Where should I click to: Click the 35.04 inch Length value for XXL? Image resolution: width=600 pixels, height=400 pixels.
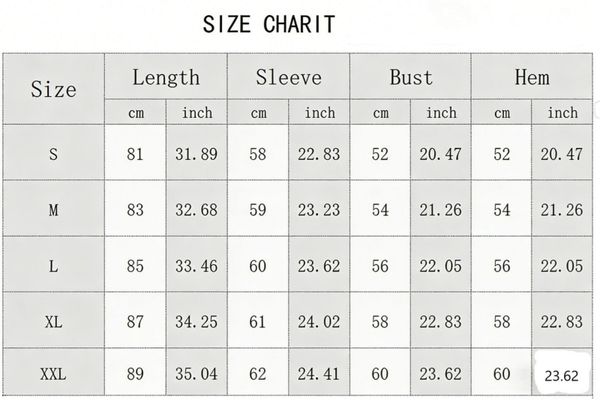click(x=197, y=377)
